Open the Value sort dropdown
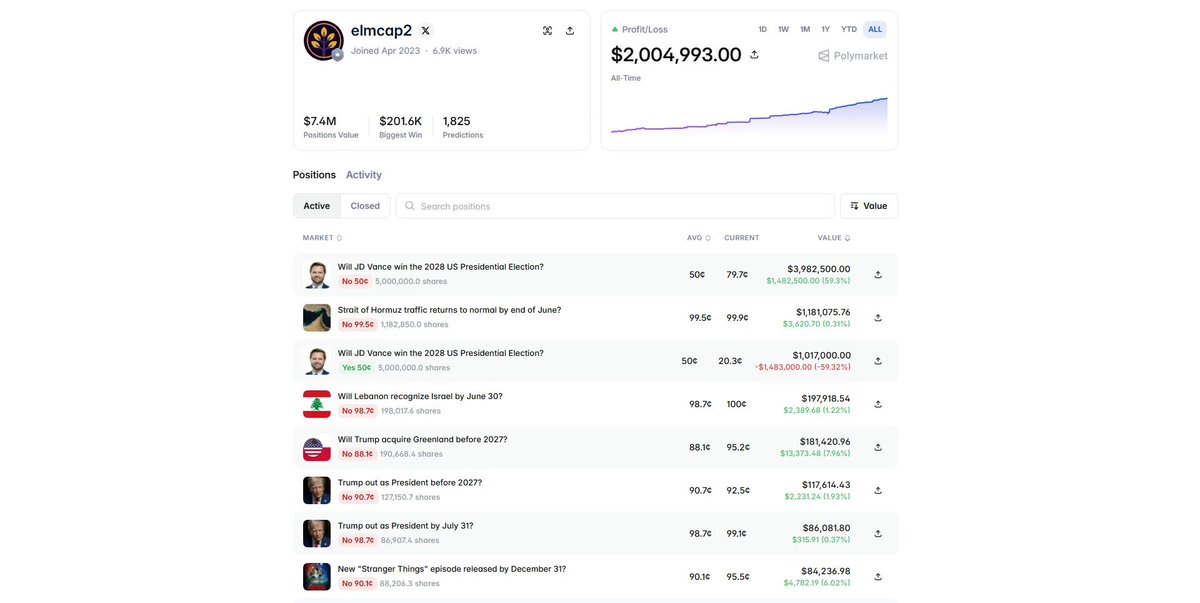 pyautogui.click(x=869, y=206)
